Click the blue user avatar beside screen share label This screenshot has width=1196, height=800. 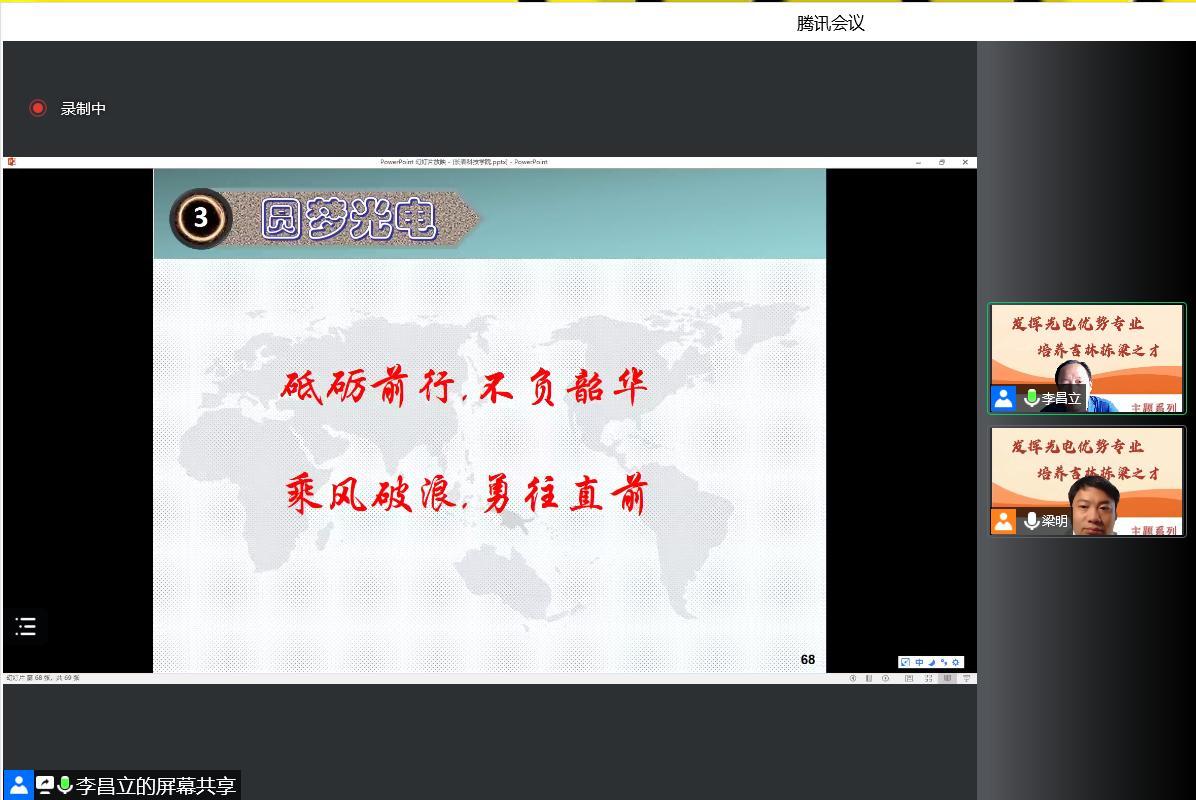(x=18, y=785)
